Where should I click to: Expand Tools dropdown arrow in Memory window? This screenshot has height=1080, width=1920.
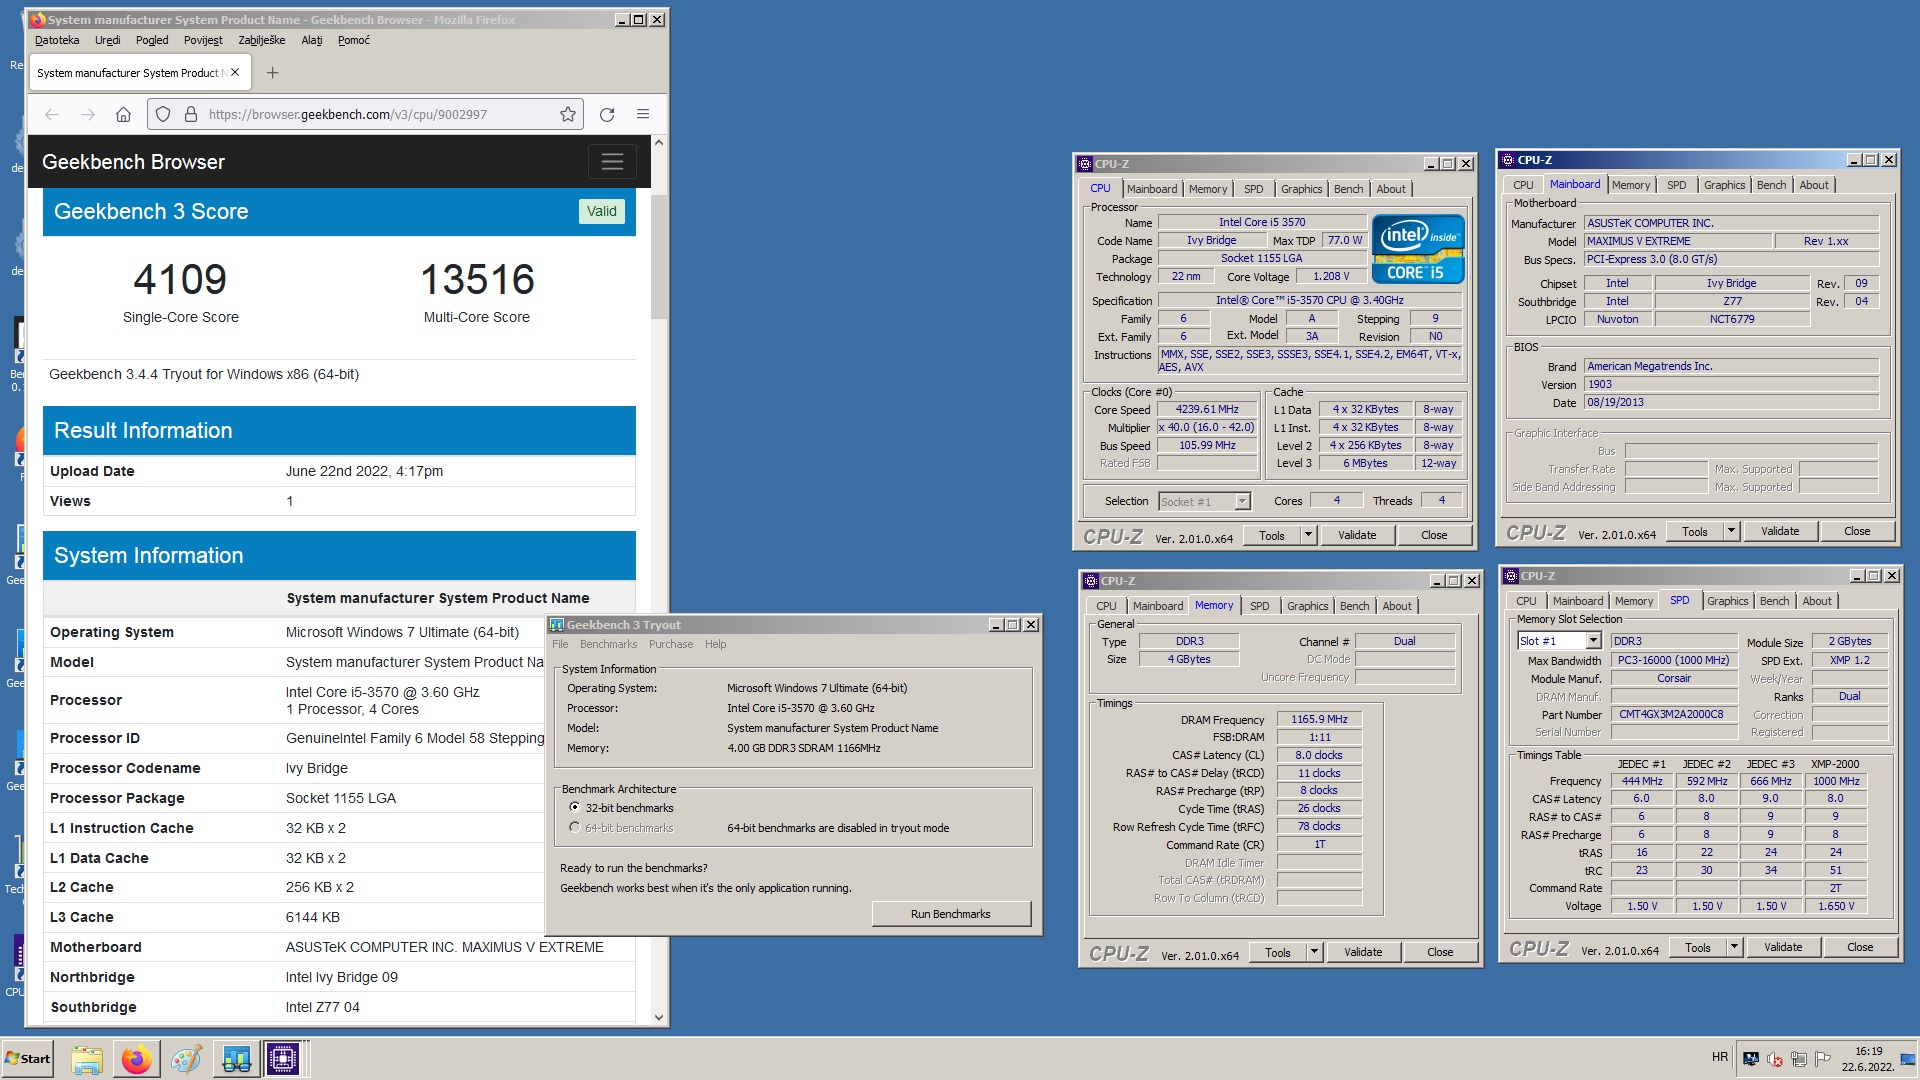tap(1314, 952)
